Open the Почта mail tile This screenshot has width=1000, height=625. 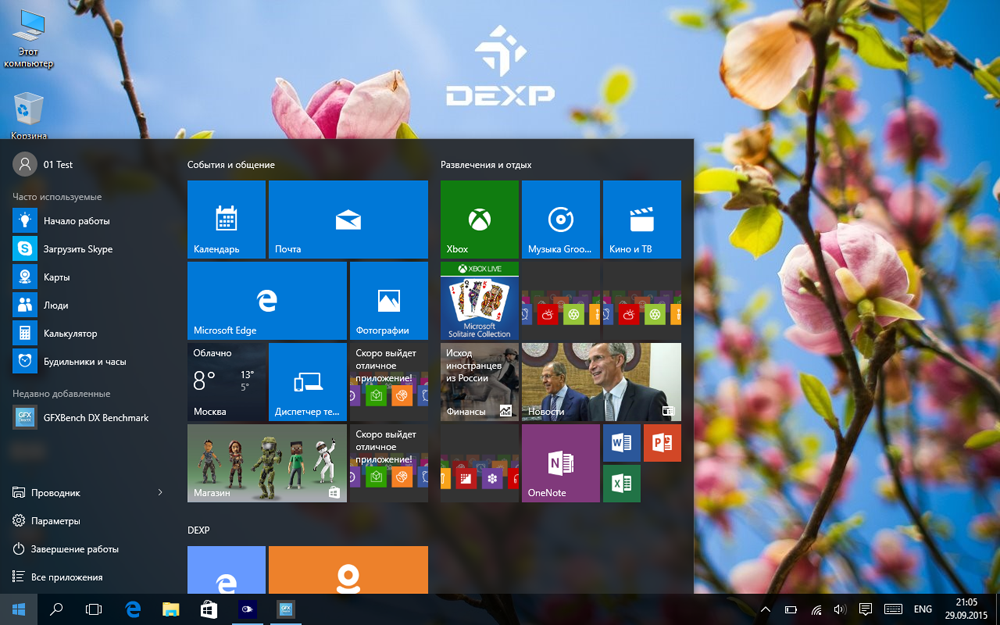tap(348, 219)
